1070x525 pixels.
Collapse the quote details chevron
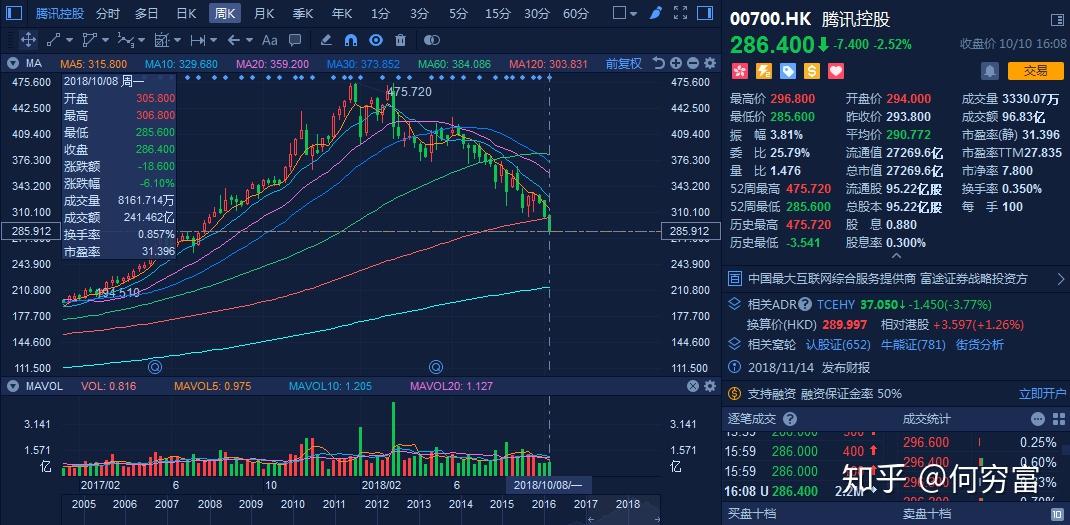pyautogui.click(x=896, y=256)
